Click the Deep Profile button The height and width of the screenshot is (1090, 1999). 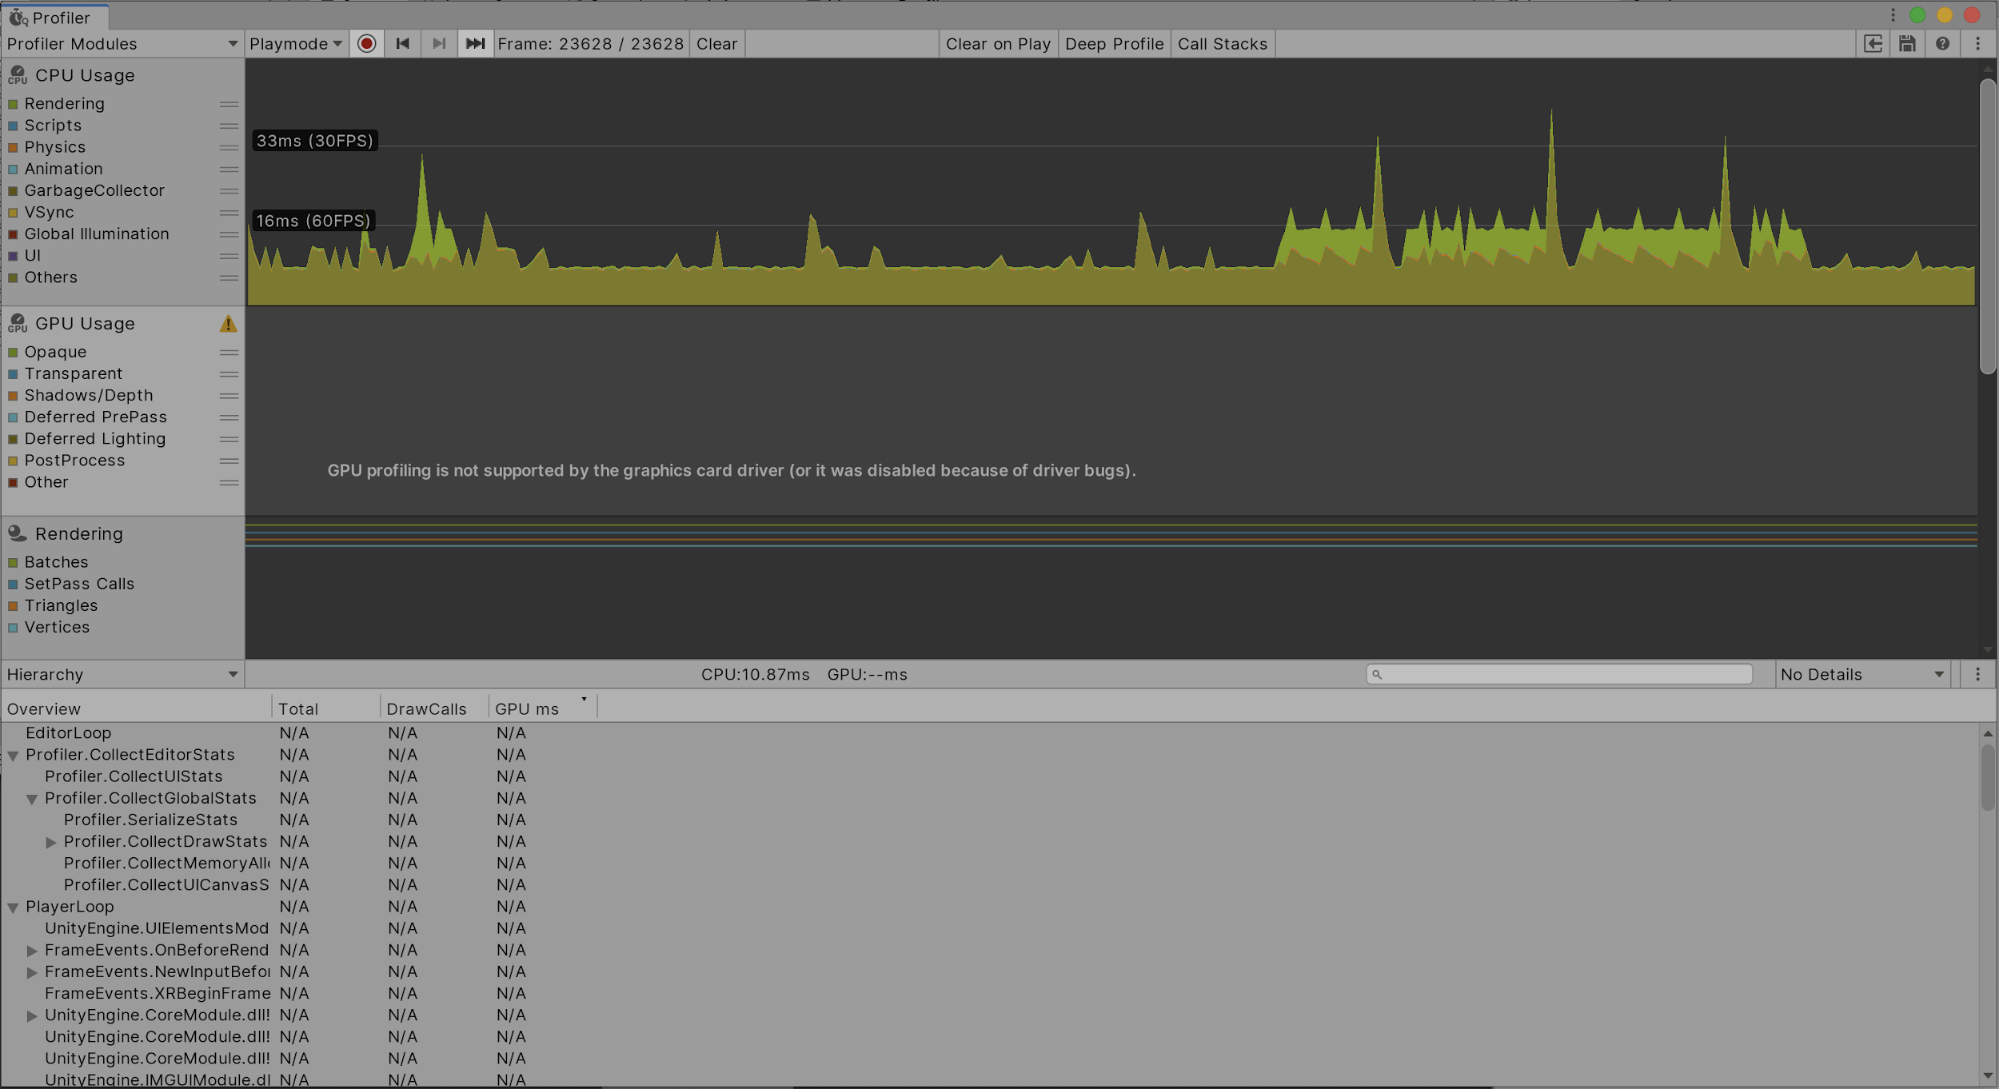[x=1114, y=44]
